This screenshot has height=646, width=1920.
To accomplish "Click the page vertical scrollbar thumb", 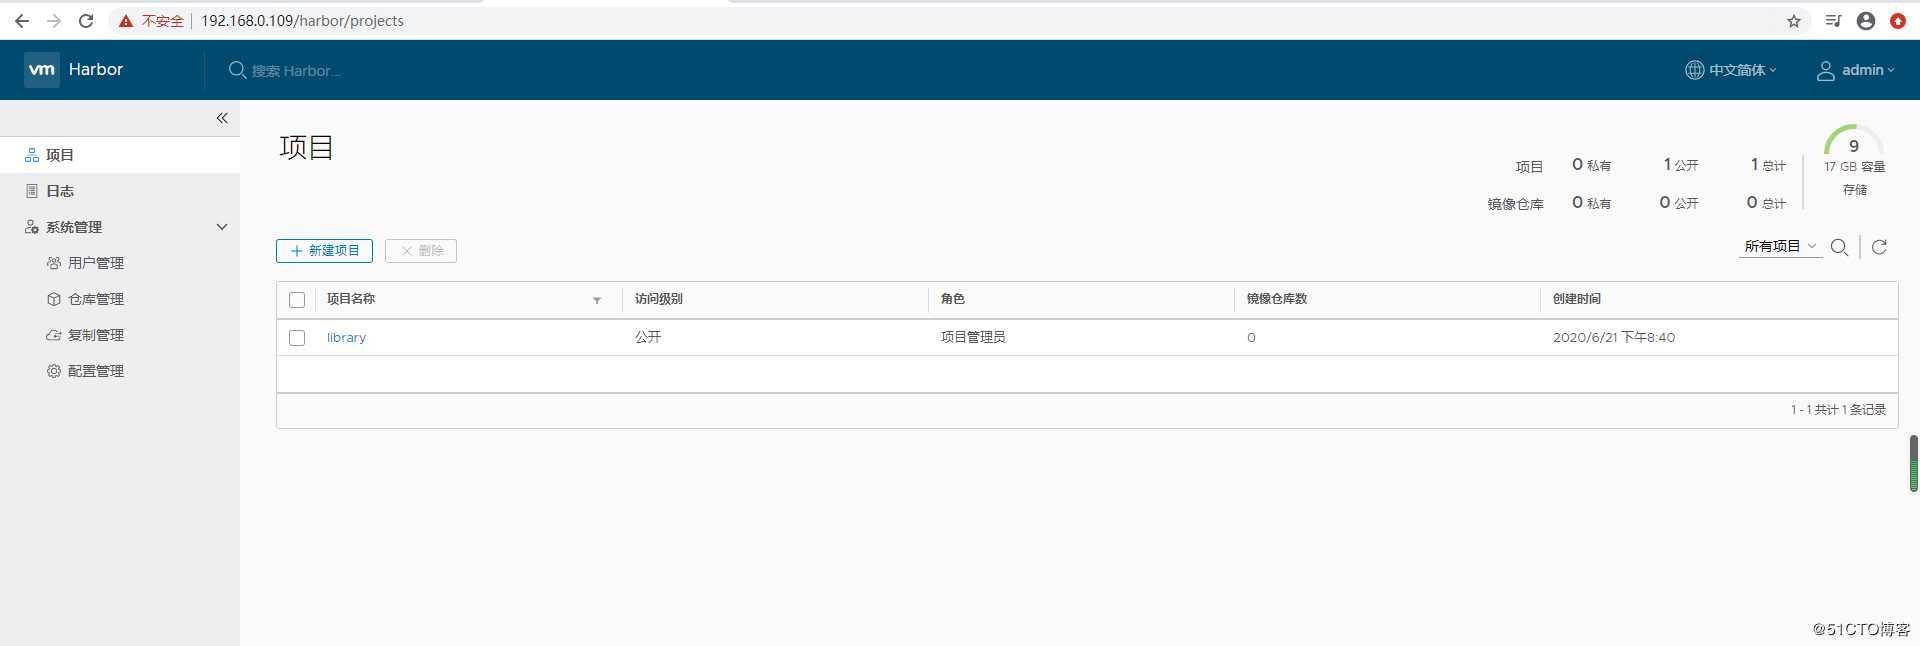I will click(1913, 463).
